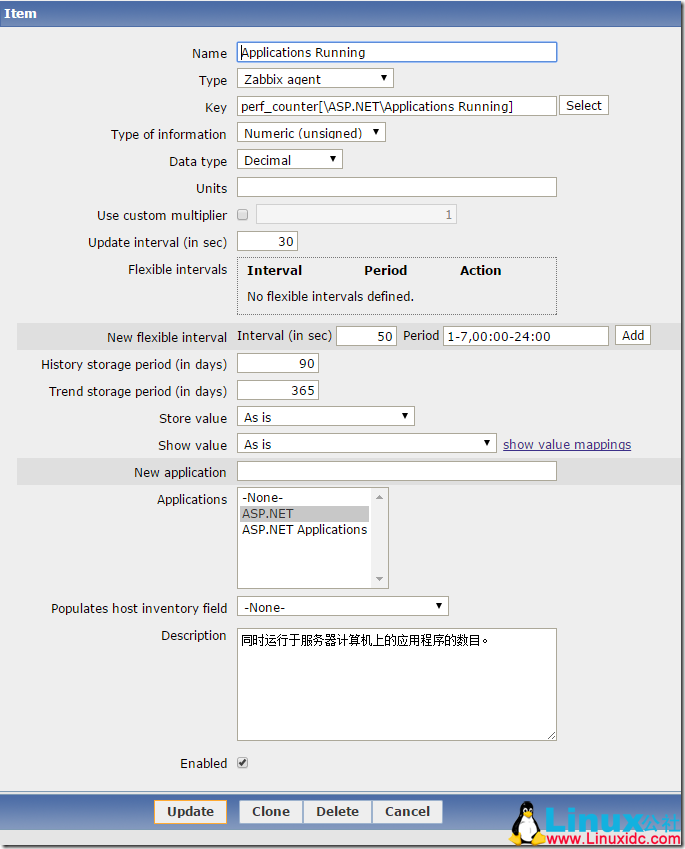Disable the Enabled checkbox

pos(241,762)
